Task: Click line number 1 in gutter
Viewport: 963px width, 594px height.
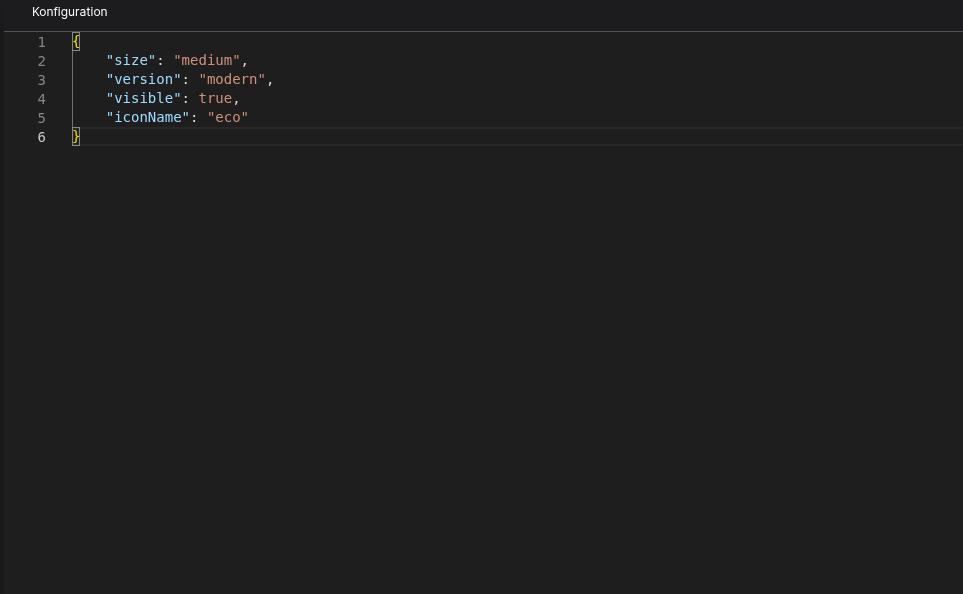Action: click(x=41, y=42)
